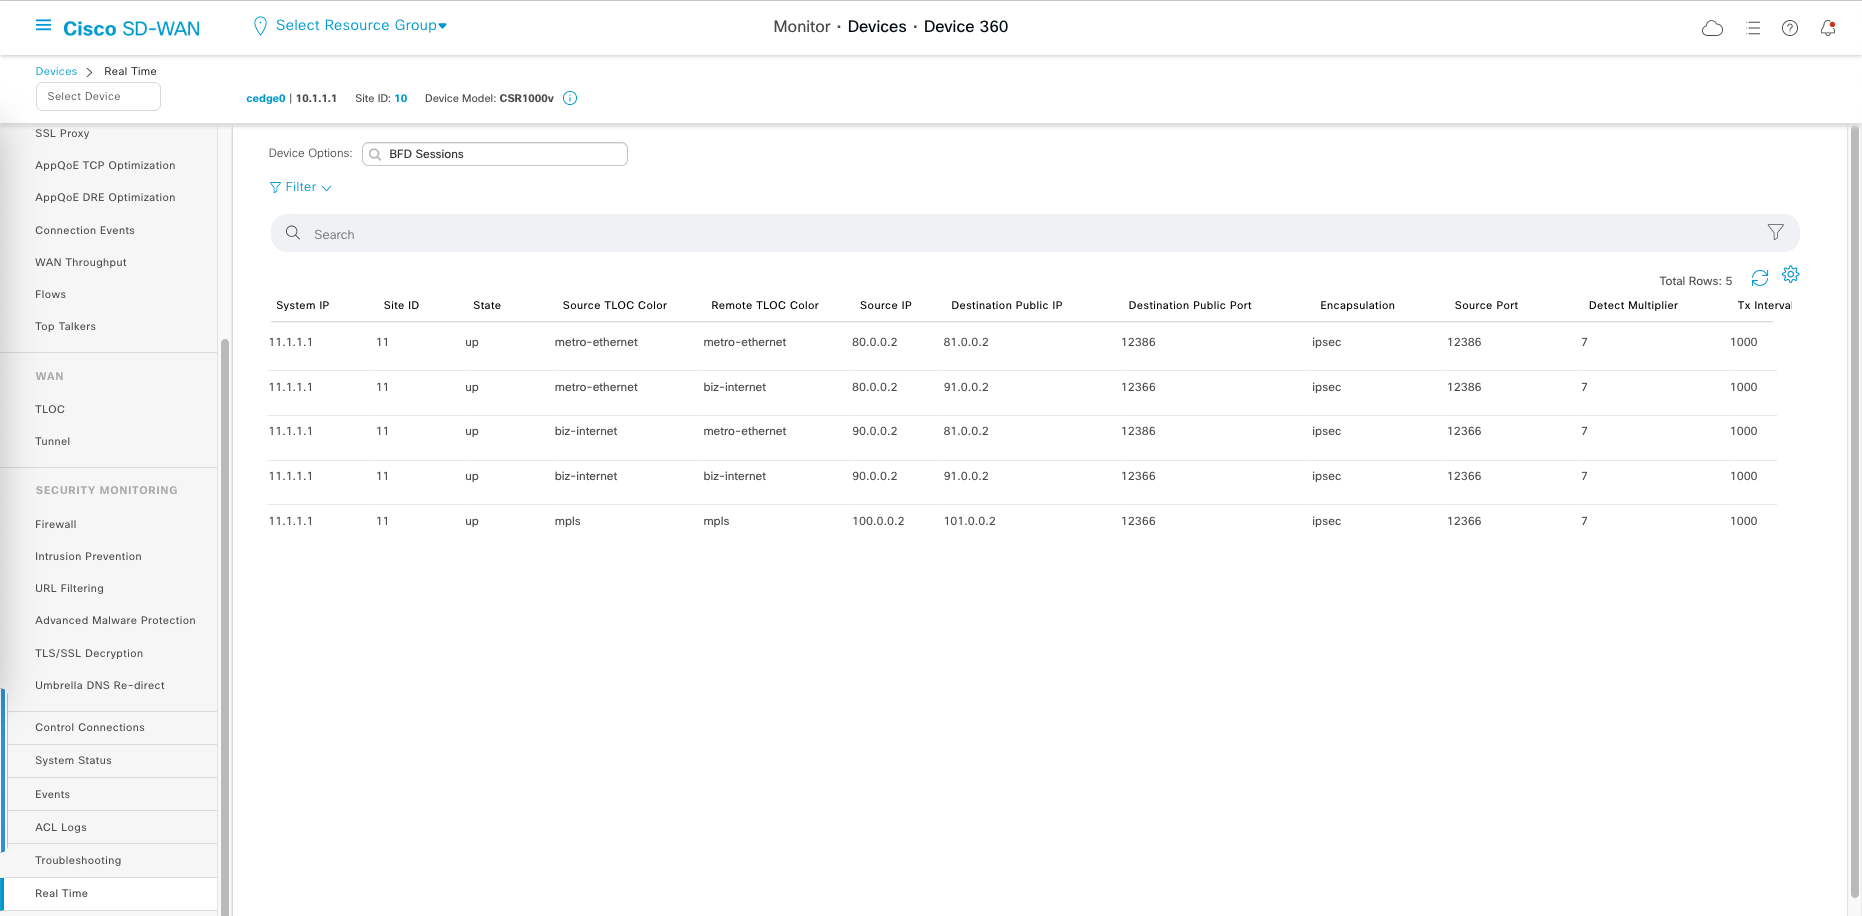Open table column settings gear

(x=1790, y=274)
